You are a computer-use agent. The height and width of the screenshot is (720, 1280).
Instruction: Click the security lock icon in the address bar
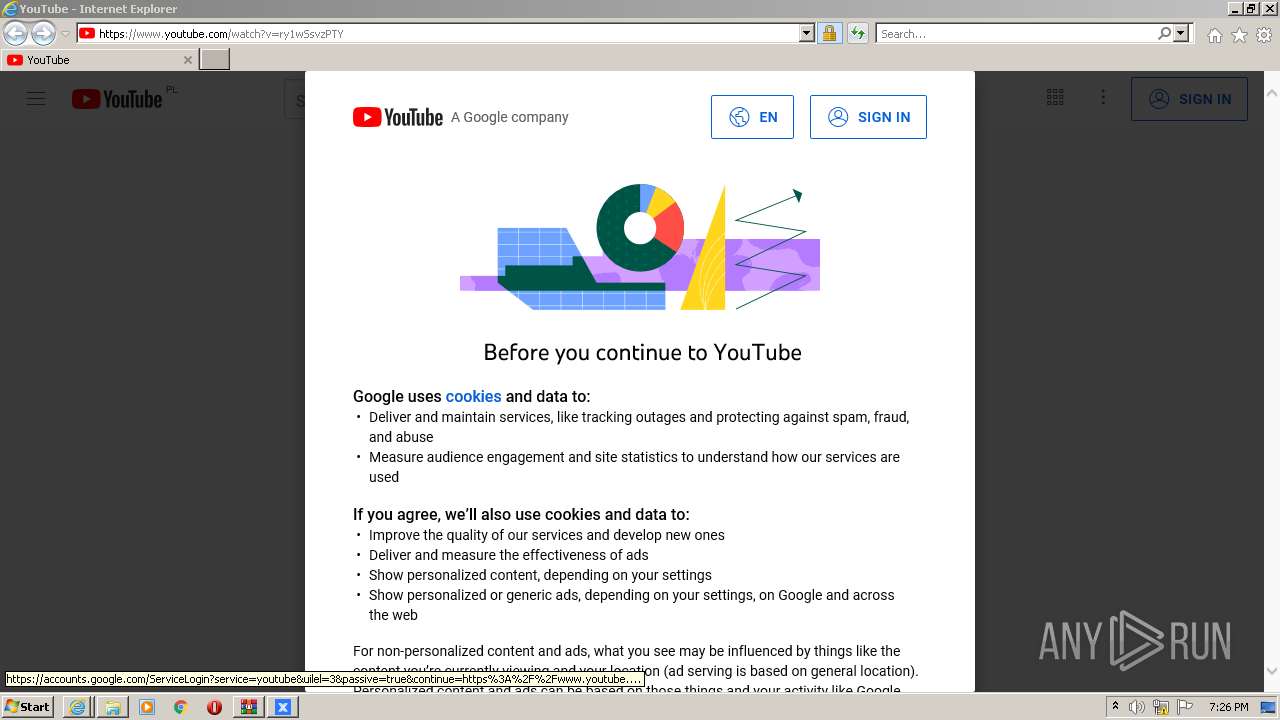pos(829,34)
